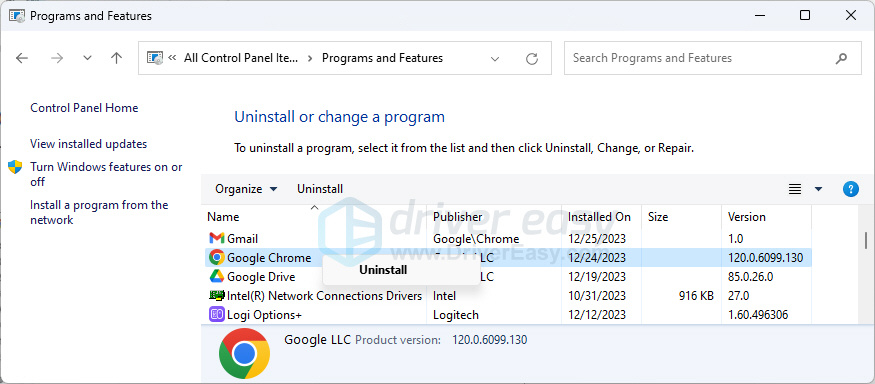Open Turn Windows features on or off
This screenshot has width=875, height=384.
106,174
